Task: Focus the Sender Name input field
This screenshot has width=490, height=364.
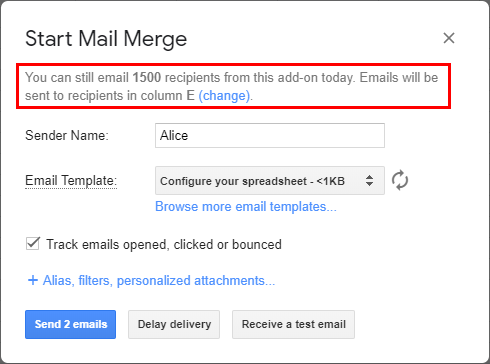Action: tap(270, 135)
